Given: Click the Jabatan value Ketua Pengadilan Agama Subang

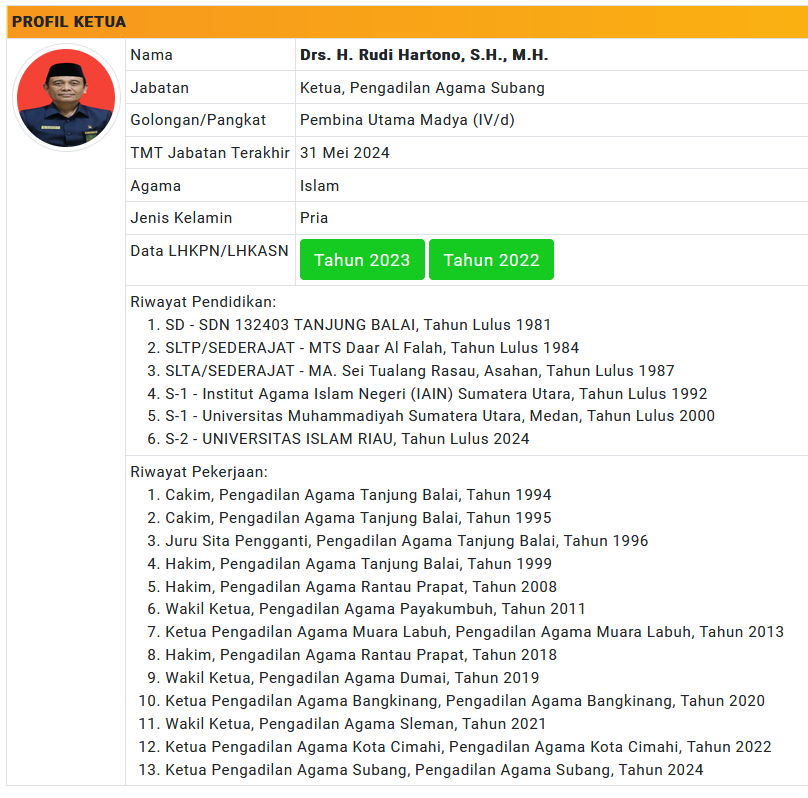Looking at the screenshot, I should 422,88.
